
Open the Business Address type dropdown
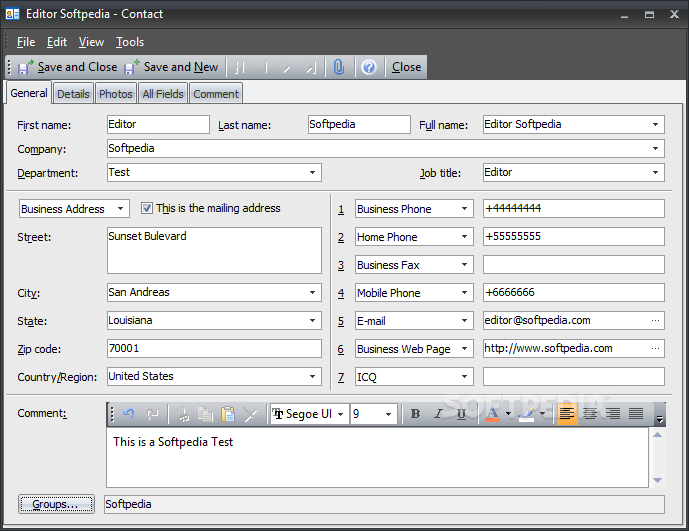coord(120,208)
